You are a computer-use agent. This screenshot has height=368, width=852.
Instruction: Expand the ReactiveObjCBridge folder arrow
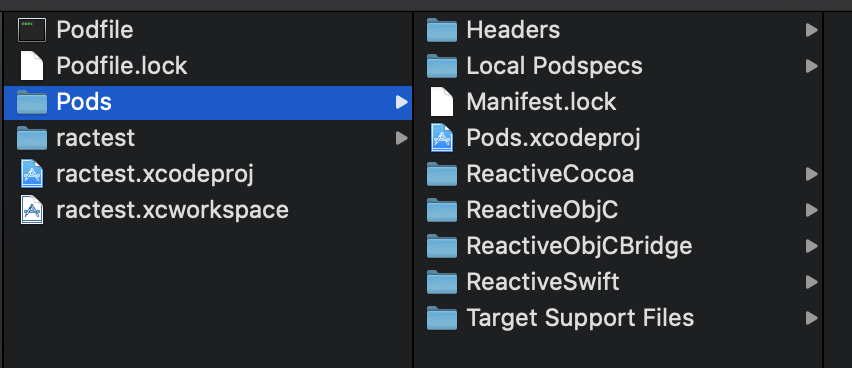point(812,246)
